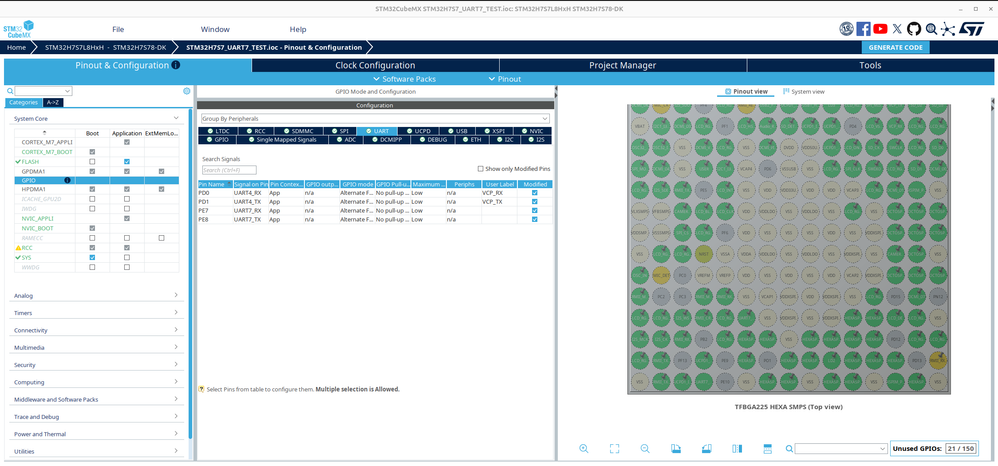This screenshot has height=466, width=998.
Task: Open the Pinout dropdown menu
Action: [x=504, y=79]
